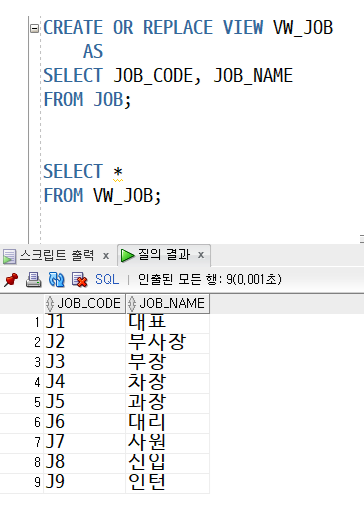Select the J9 cell
Image resolution: width=364 pixels, height=527 pixels.
pos(84,483)
